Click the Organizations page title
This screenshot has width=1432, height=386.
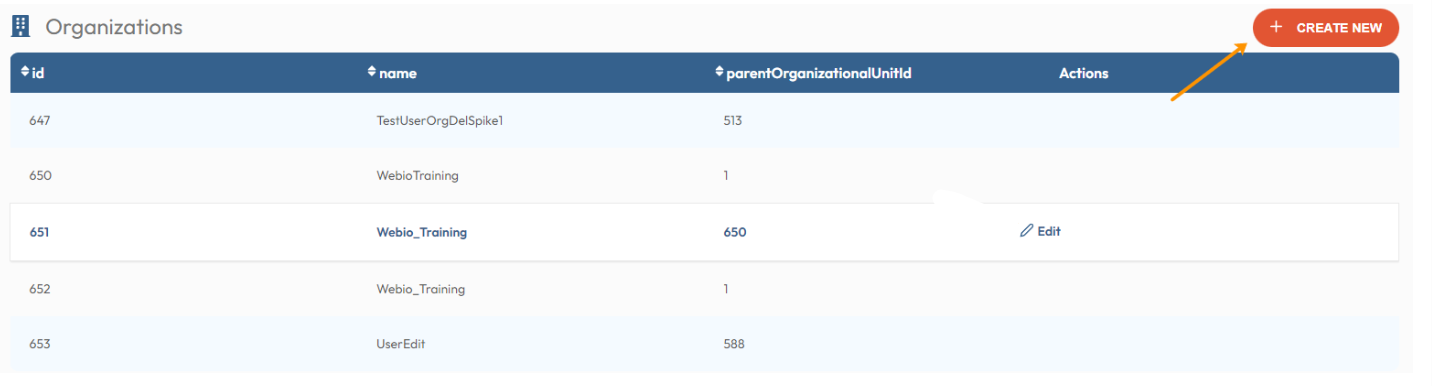tap(114, 27)
